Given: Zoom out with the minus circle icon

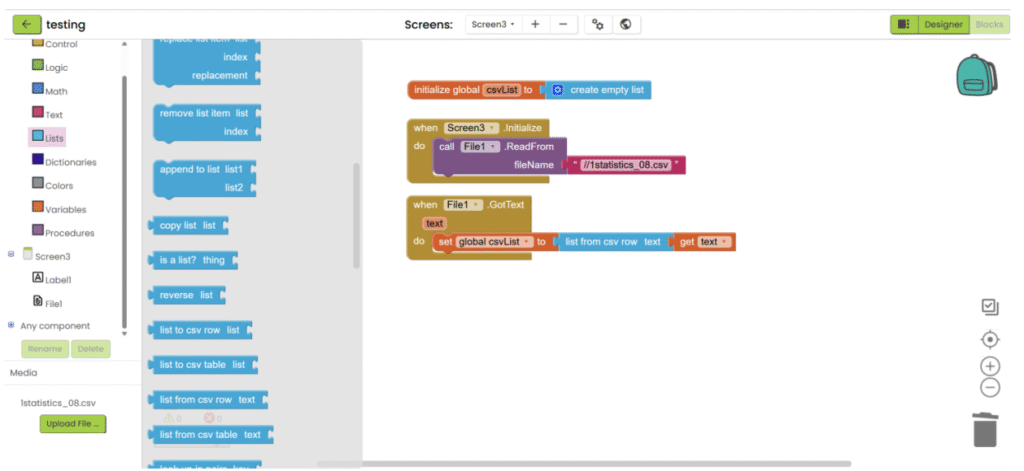Looking at the screenshot, I should pos(989,387).
